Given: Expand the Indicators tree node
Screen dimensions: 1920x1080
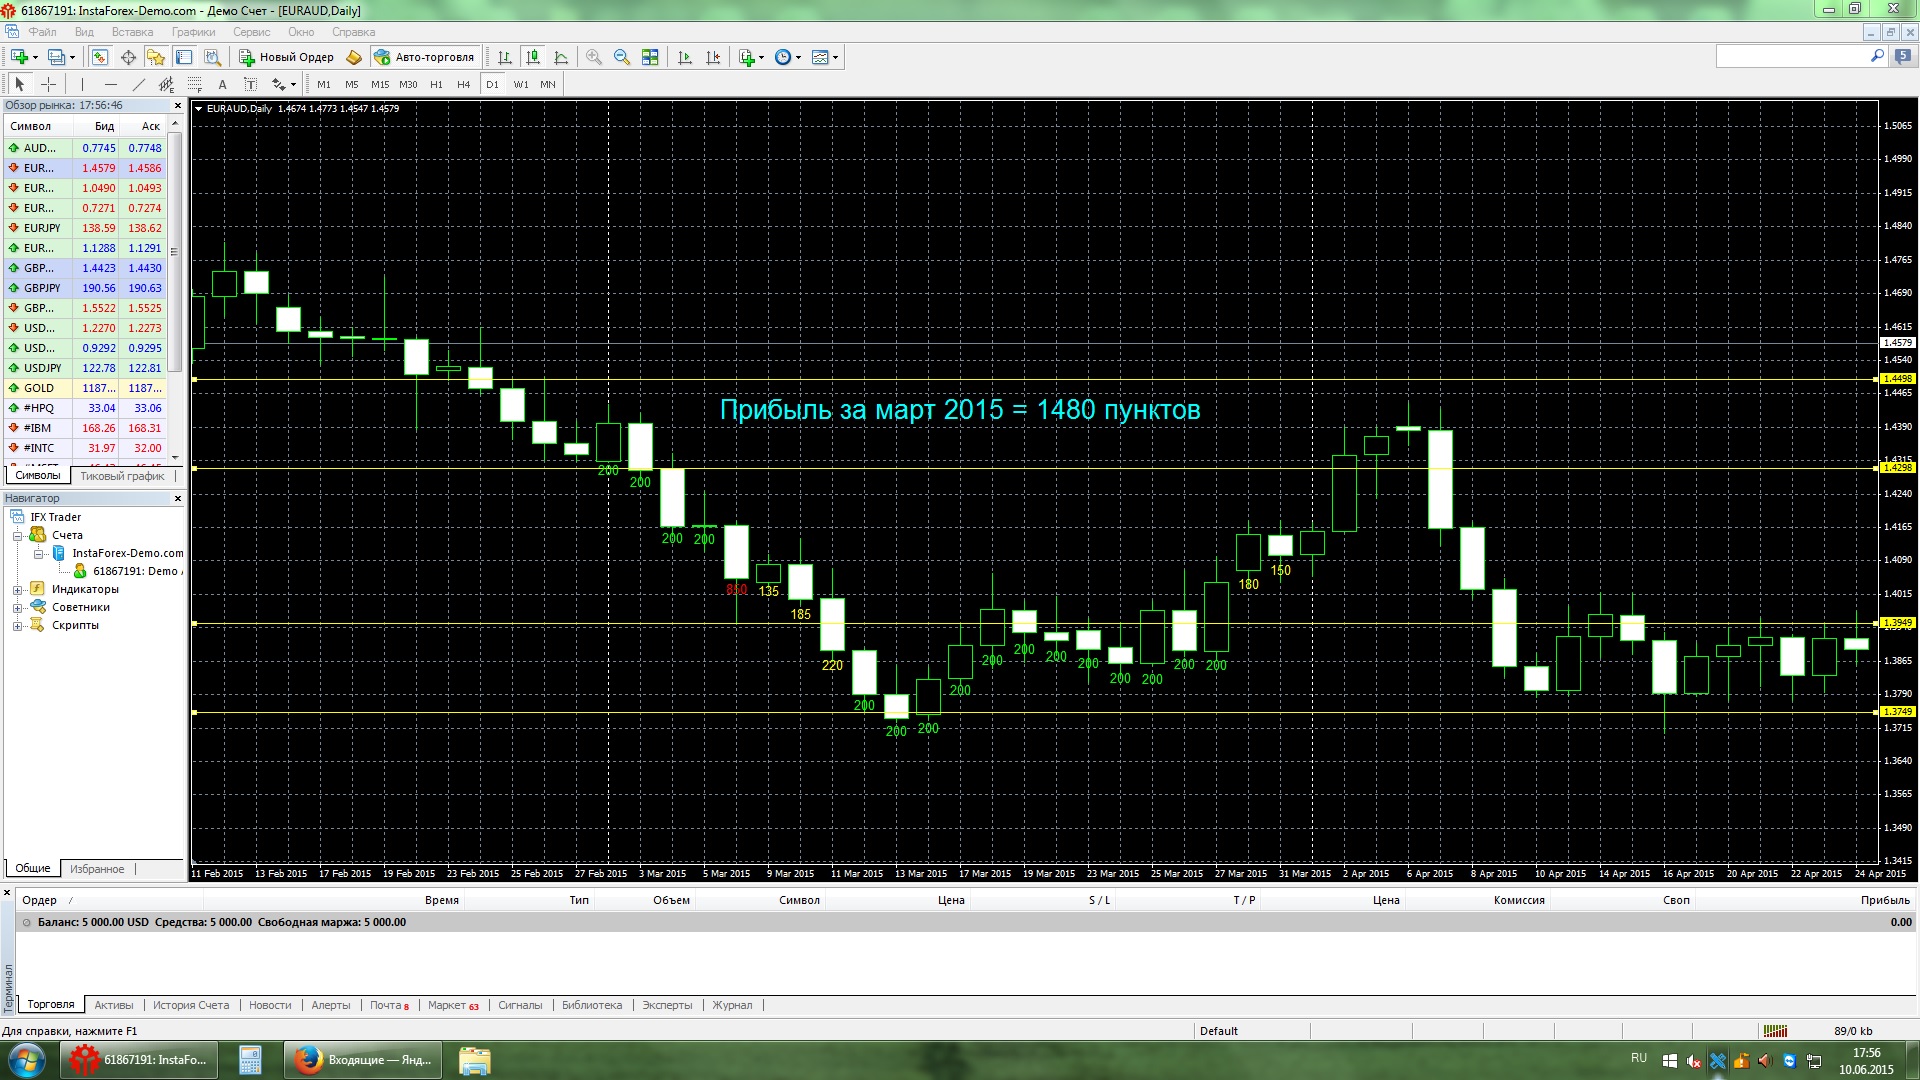Looking at the screenshot, I should click(17, 590).
